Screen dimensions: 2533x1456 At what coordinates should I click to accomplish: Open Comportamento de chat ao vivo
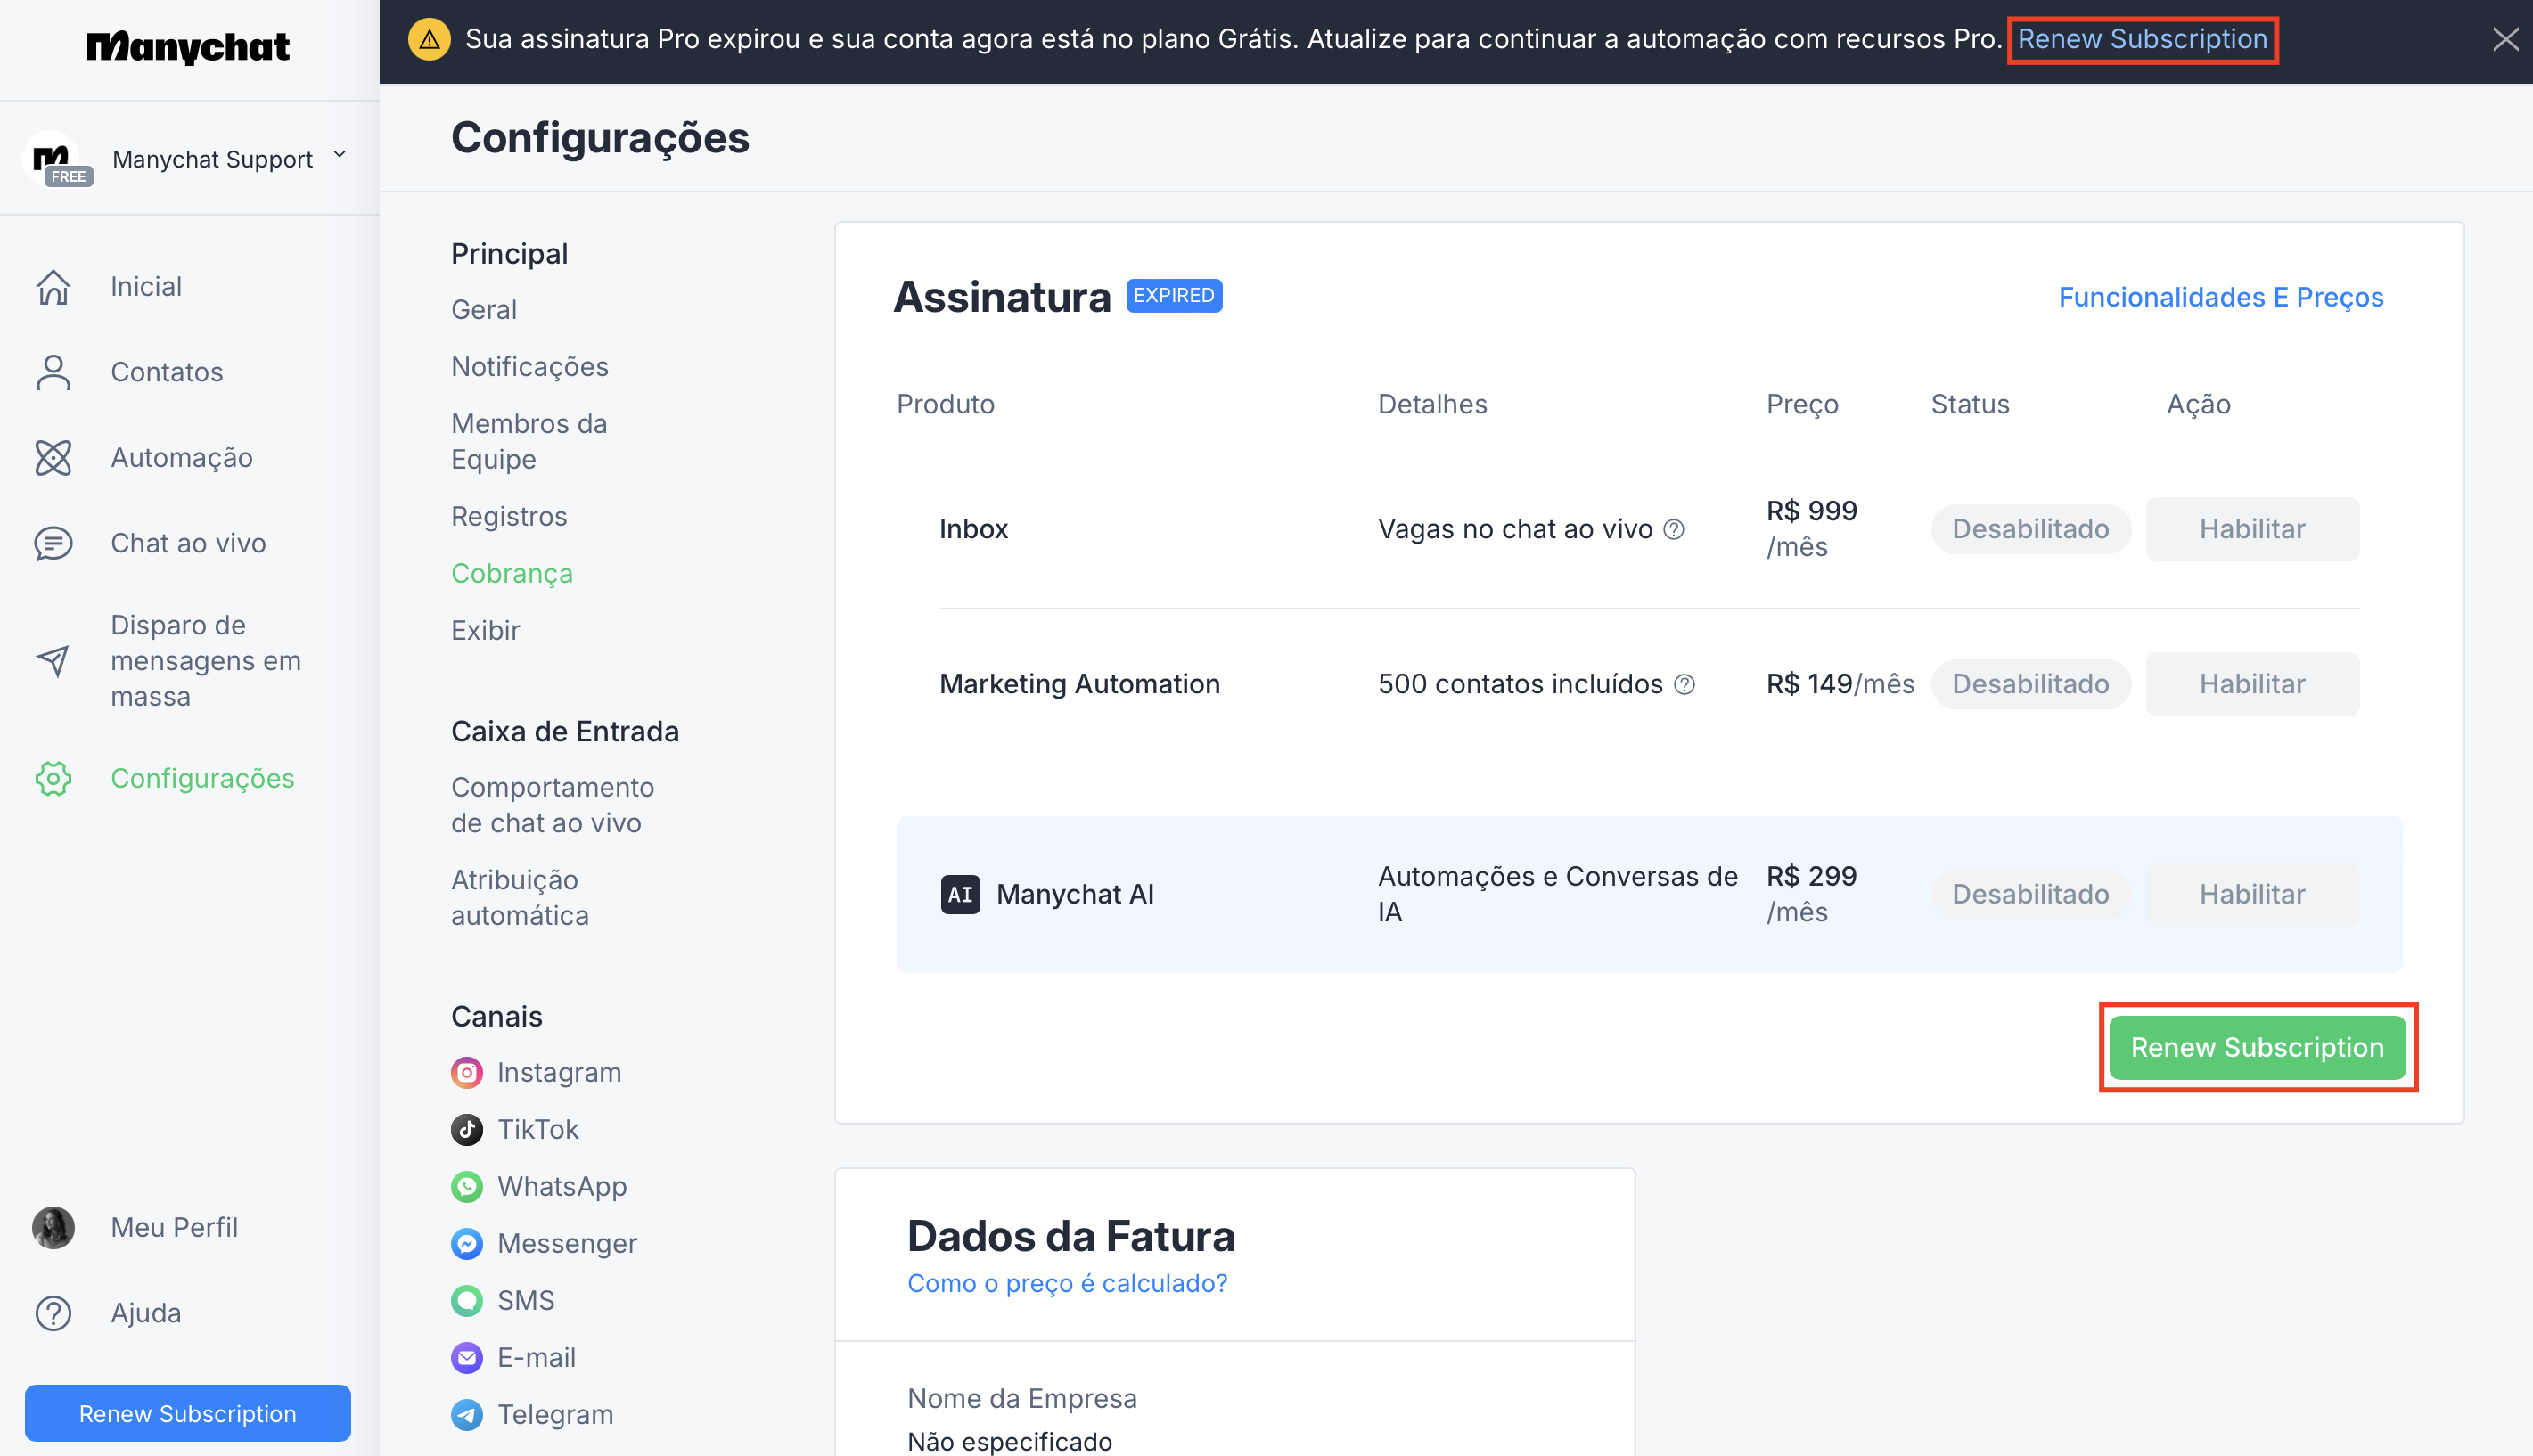pyautogui.click(x=553, y=805)
